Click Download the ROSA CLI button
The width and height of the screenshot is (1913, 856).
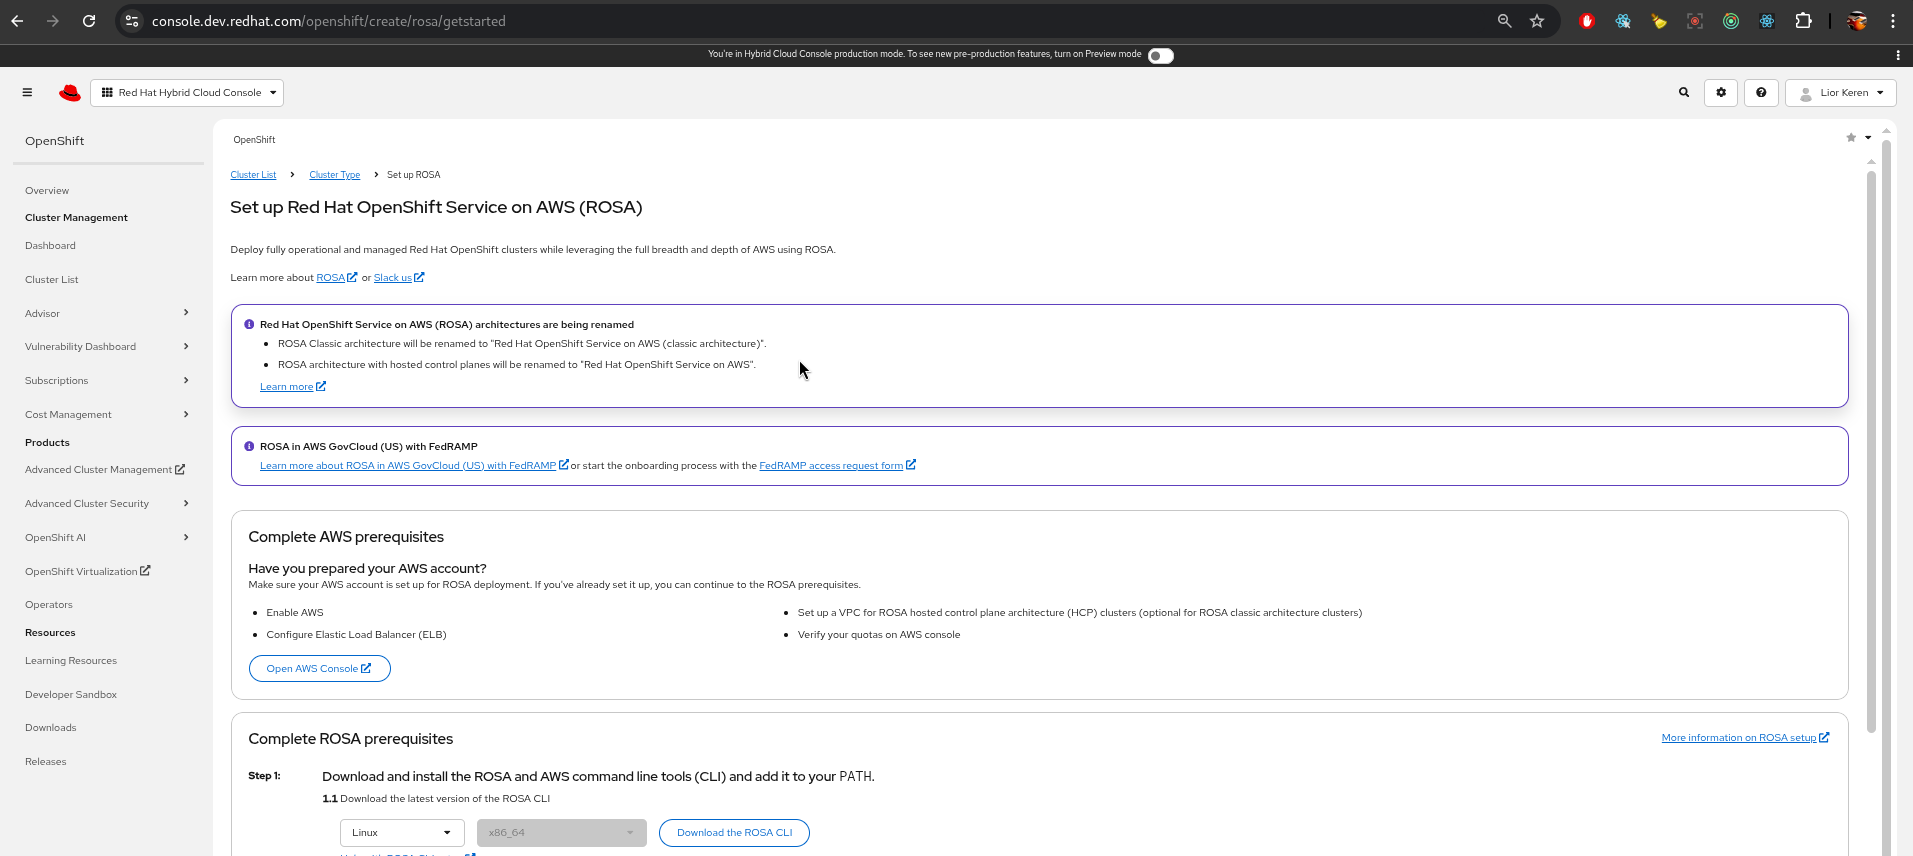click(x=734, y=833)
